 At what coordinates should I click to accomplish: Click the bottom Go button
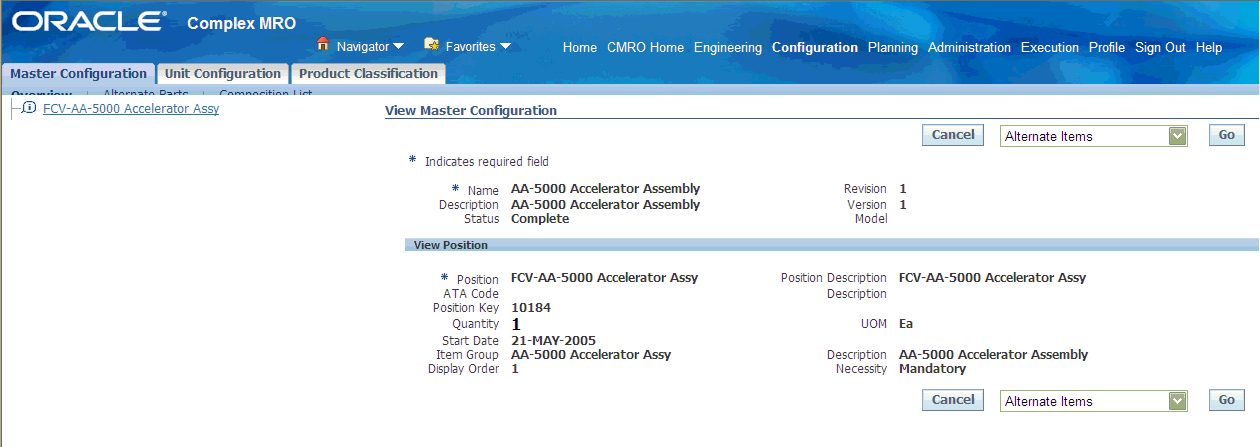click(x=1227, y=400)
